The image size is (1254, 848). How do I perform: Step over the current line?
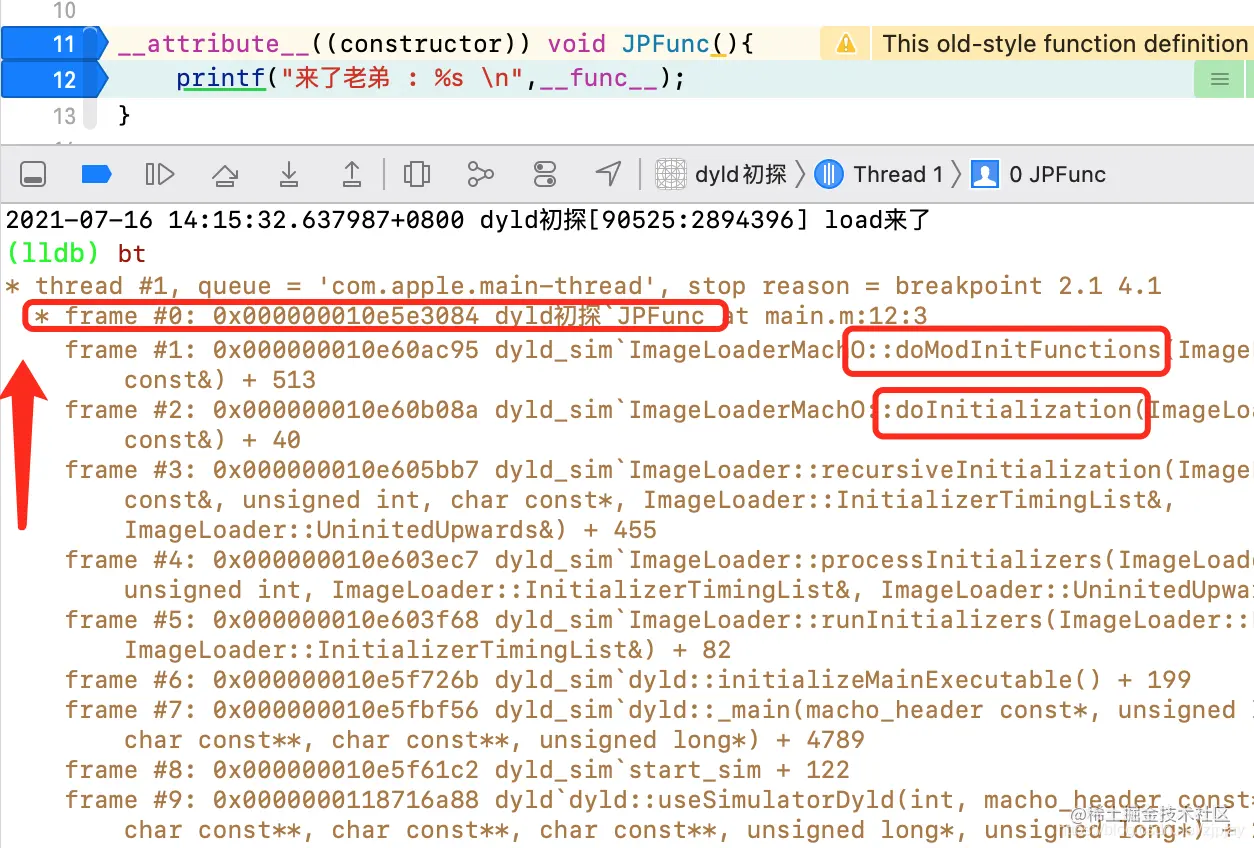click(225, 175)
